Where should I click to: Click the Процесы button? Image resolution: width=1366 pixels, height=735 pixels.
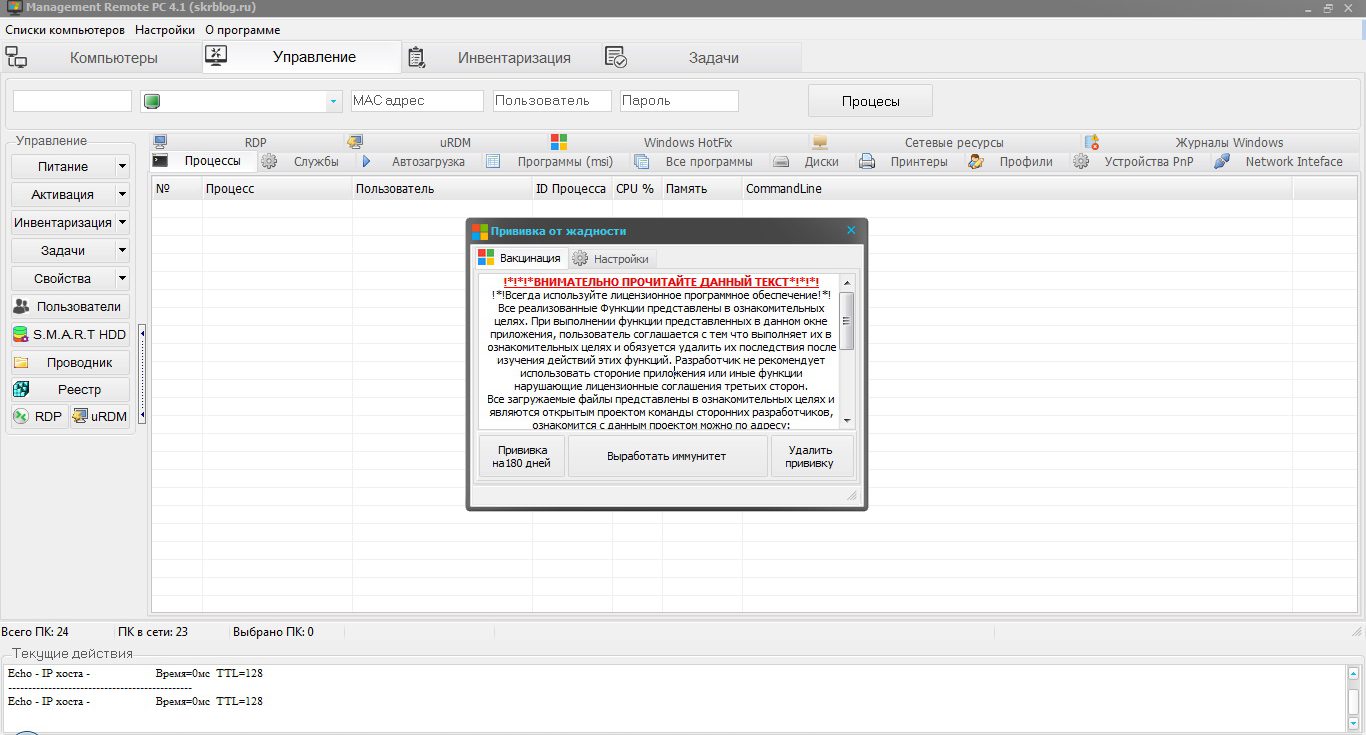click(x=870, y=101)
